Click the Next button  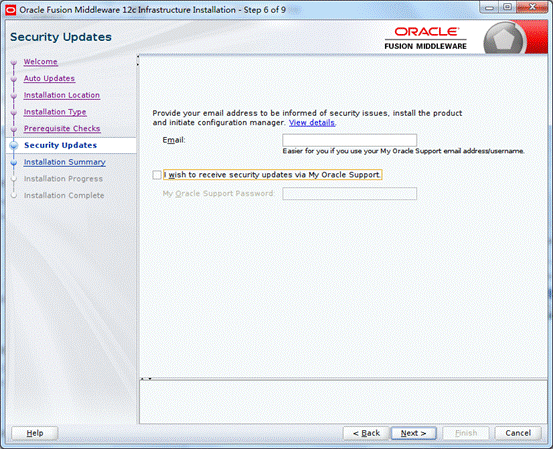414,433
